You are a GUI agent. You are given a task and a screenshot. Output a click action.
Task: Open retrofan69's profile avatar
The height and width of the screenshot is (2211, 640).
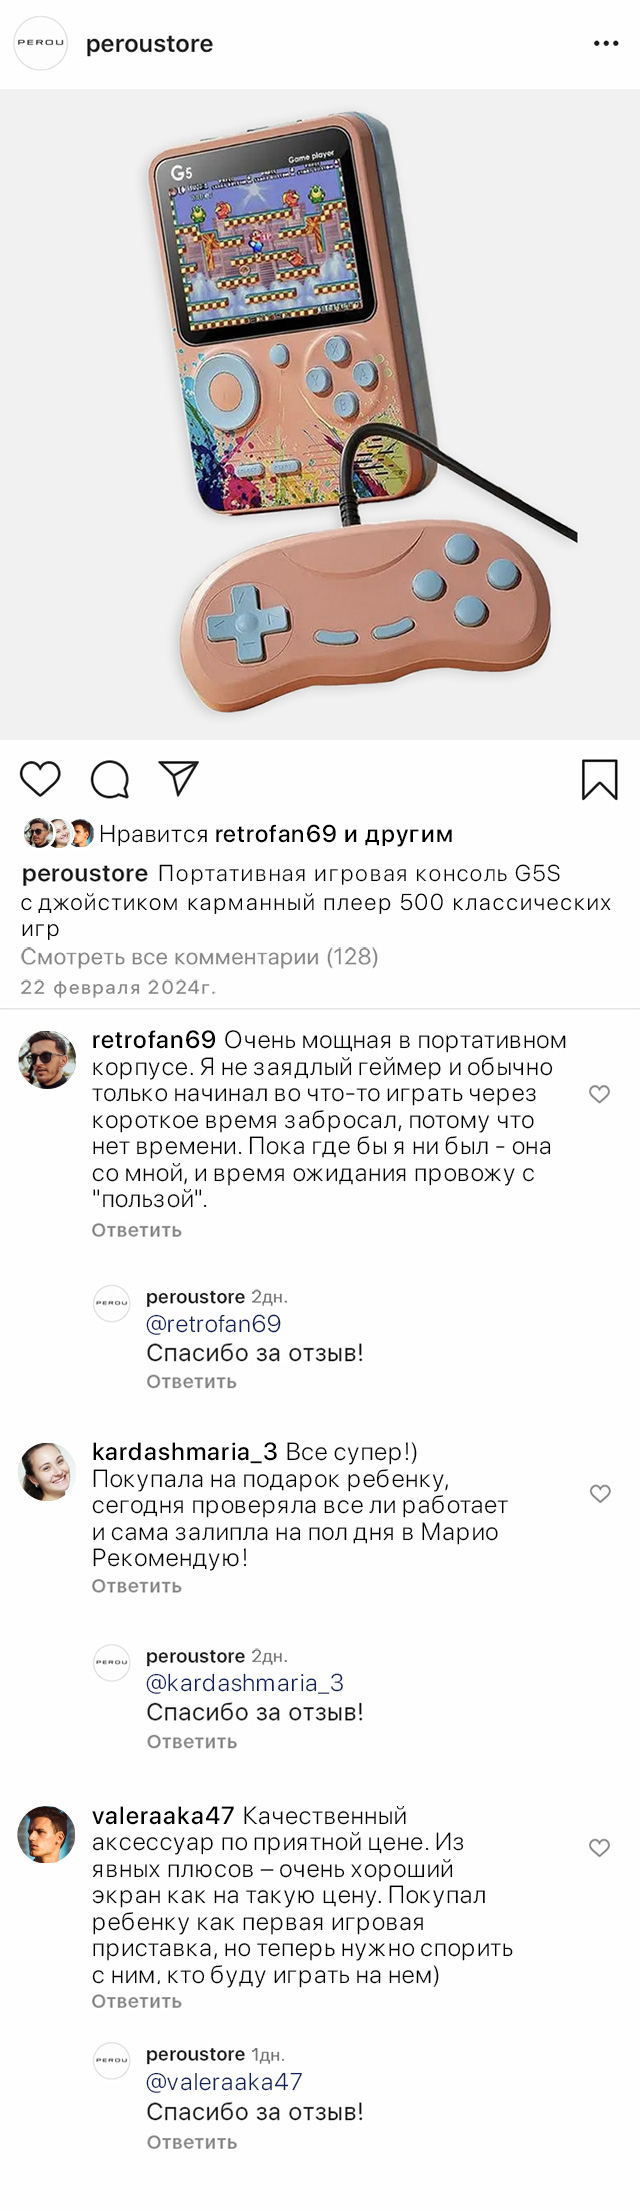pyautogui.click(x=47, y=1060)
